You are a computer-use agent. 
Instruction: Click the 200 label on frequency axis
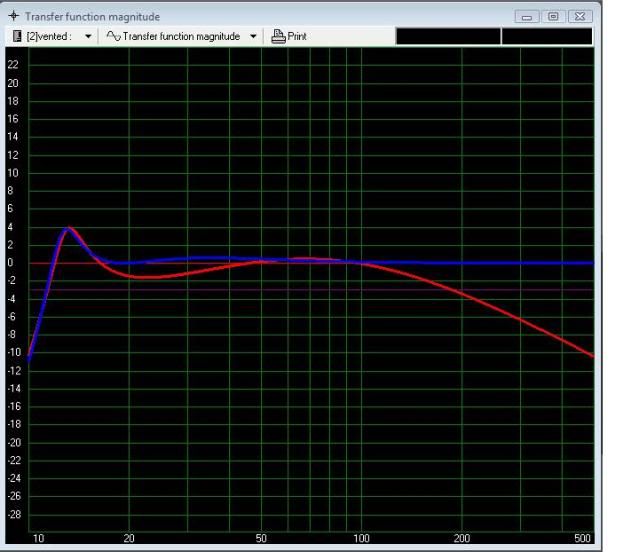click(462, 538)
